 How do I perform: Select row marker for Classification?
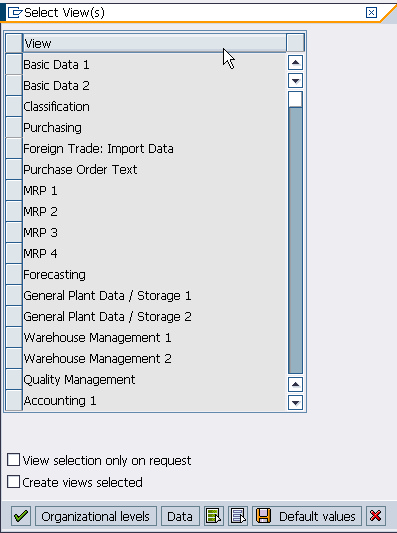14,106
